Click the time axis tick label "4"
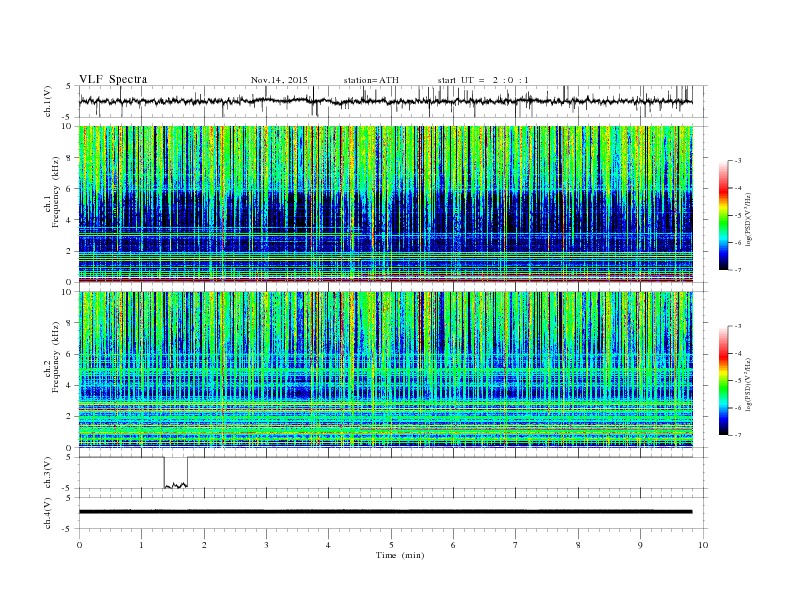Screen dimensions: 792x612 click(329, 545)
